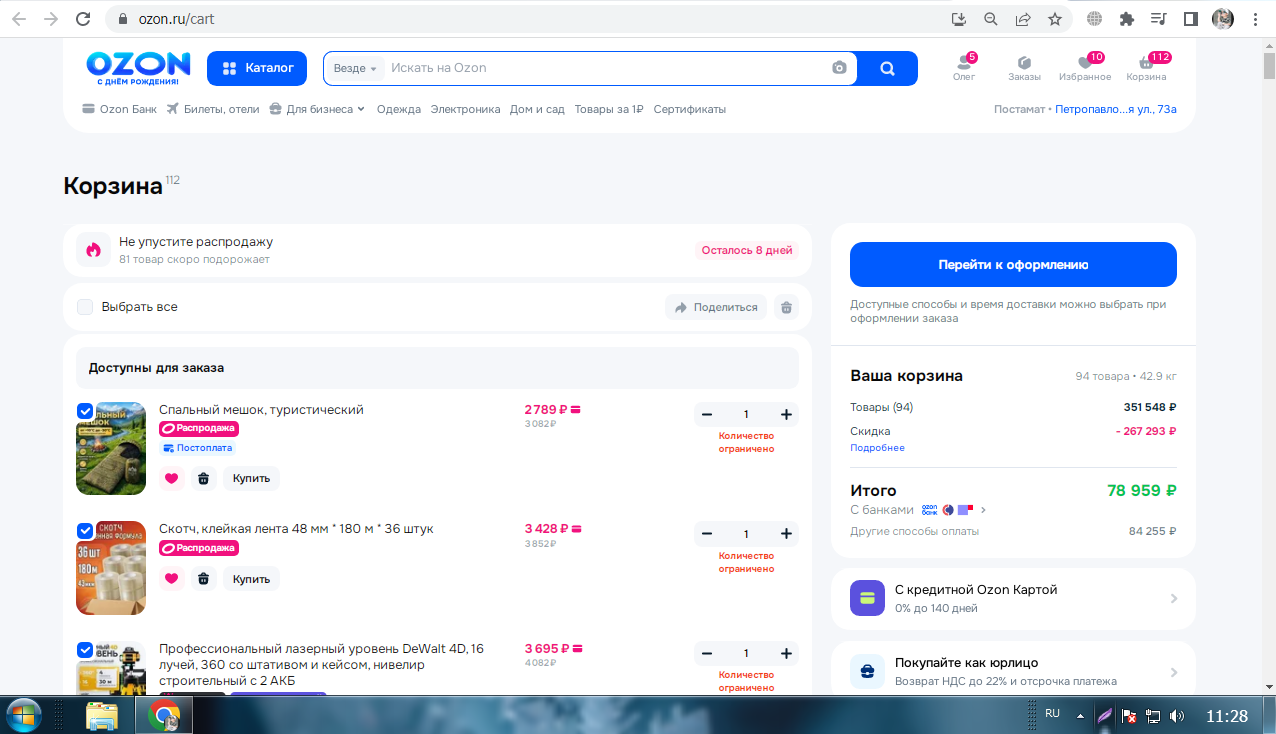
Task: Uncheck the Скотч клейкая лента checkbox
Action: pyautogui.click(x=85, y=531)
